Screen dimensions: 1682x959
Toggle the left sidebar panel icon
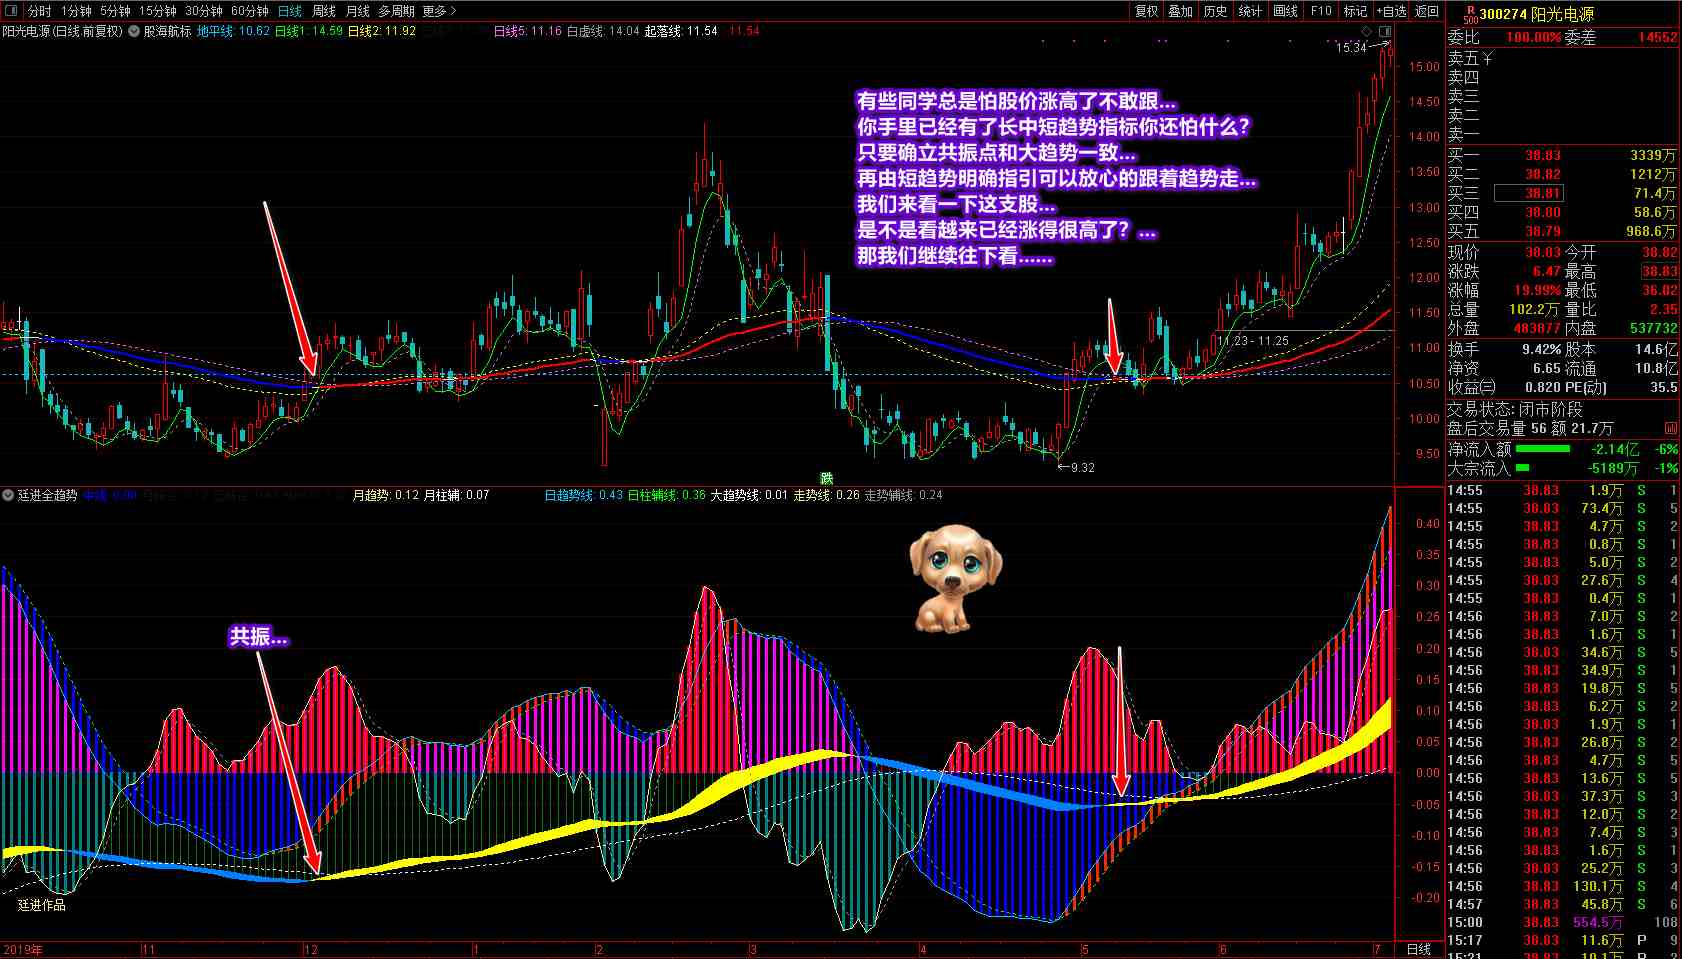click(x=12, y=11)
